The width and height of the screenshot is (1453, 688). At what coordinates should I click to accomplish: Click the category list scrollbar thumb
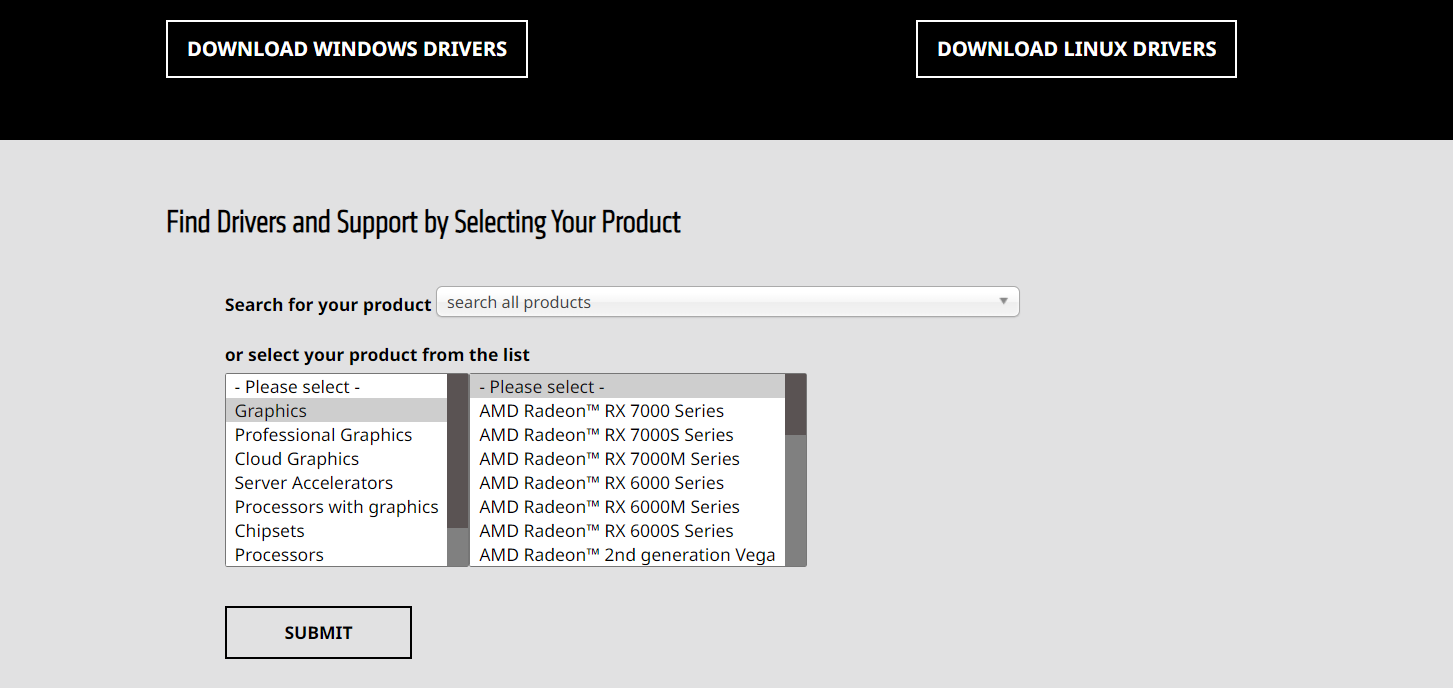[457, 451]
